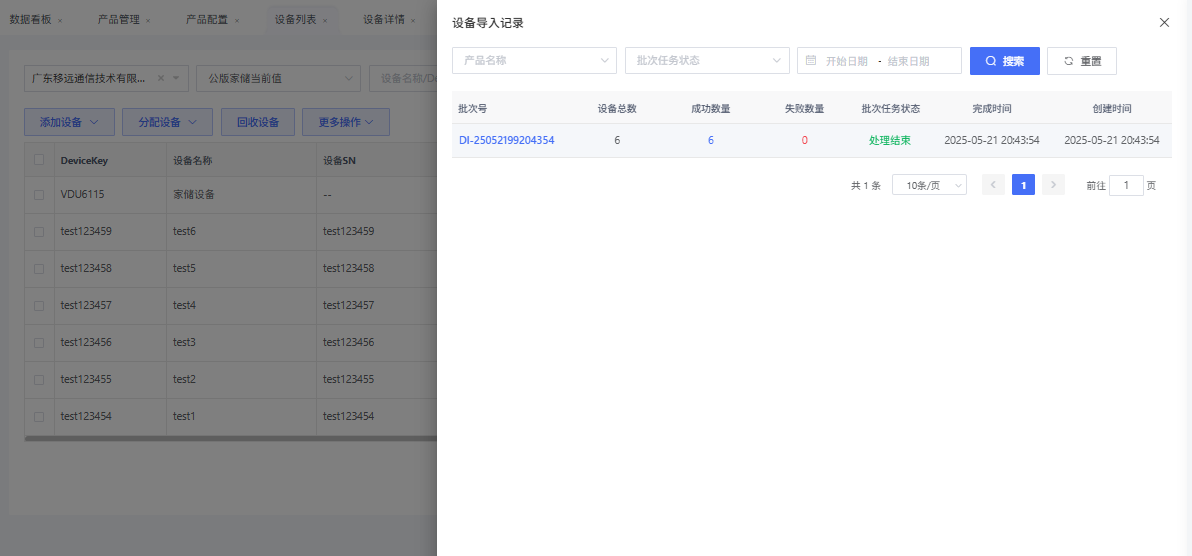
Task: Open the 产品名称 dropdown
Action: [534, 61]
